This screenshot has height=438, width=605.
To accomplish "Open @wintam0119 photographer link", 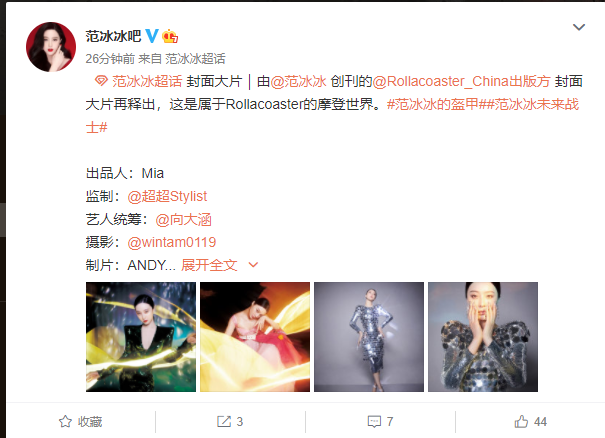I will 172,242.
